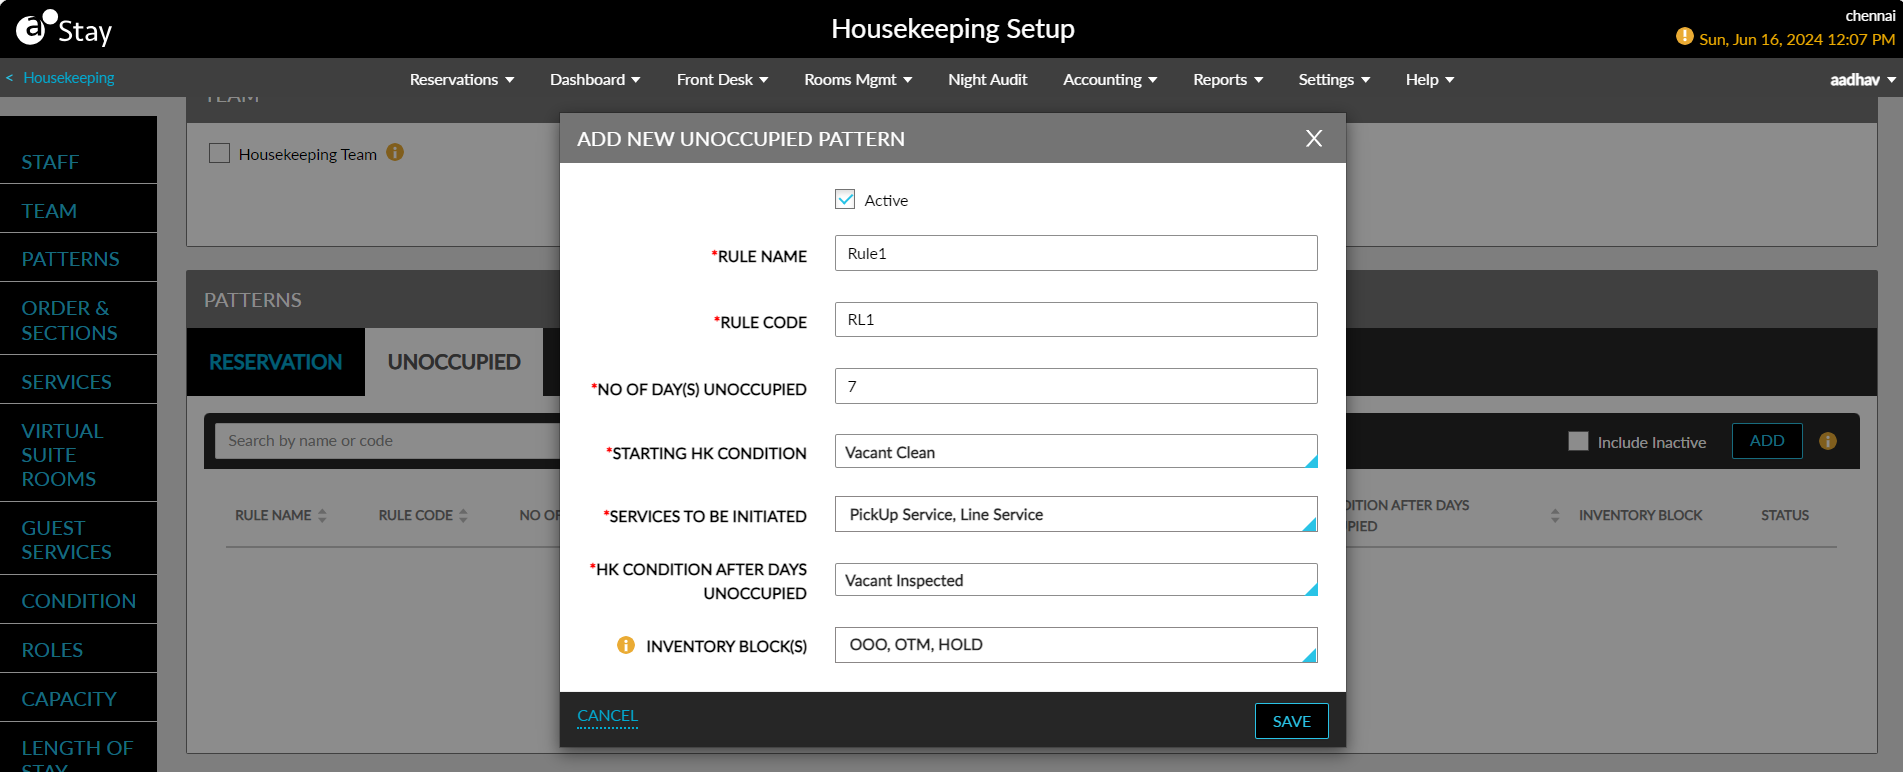Open Services To Be Initiated dropdown
The height and width of the screenshot is (772, 1903).
1076,514
